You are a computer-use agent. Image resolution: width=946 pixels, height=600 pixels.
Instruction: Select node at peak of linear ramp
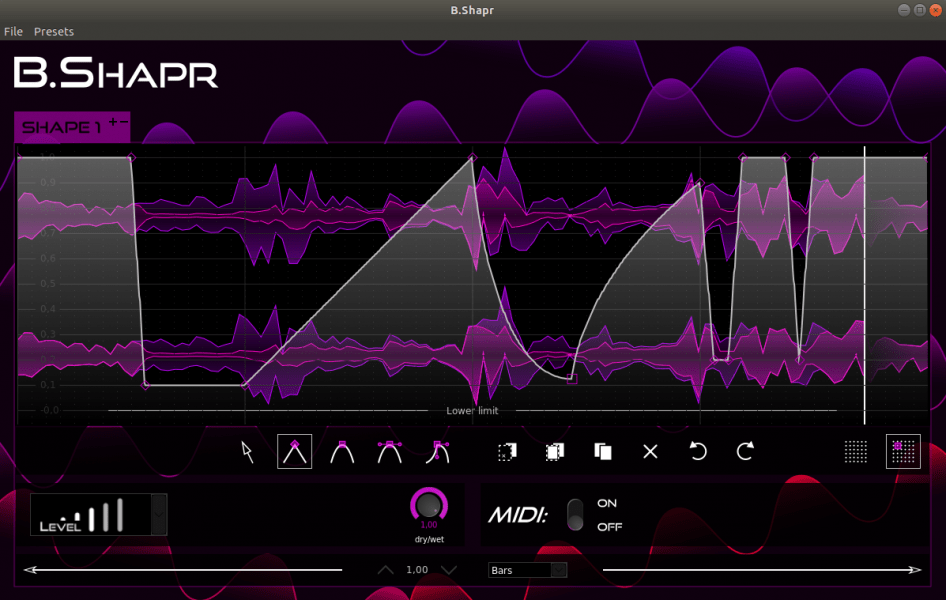pos(472,158)
